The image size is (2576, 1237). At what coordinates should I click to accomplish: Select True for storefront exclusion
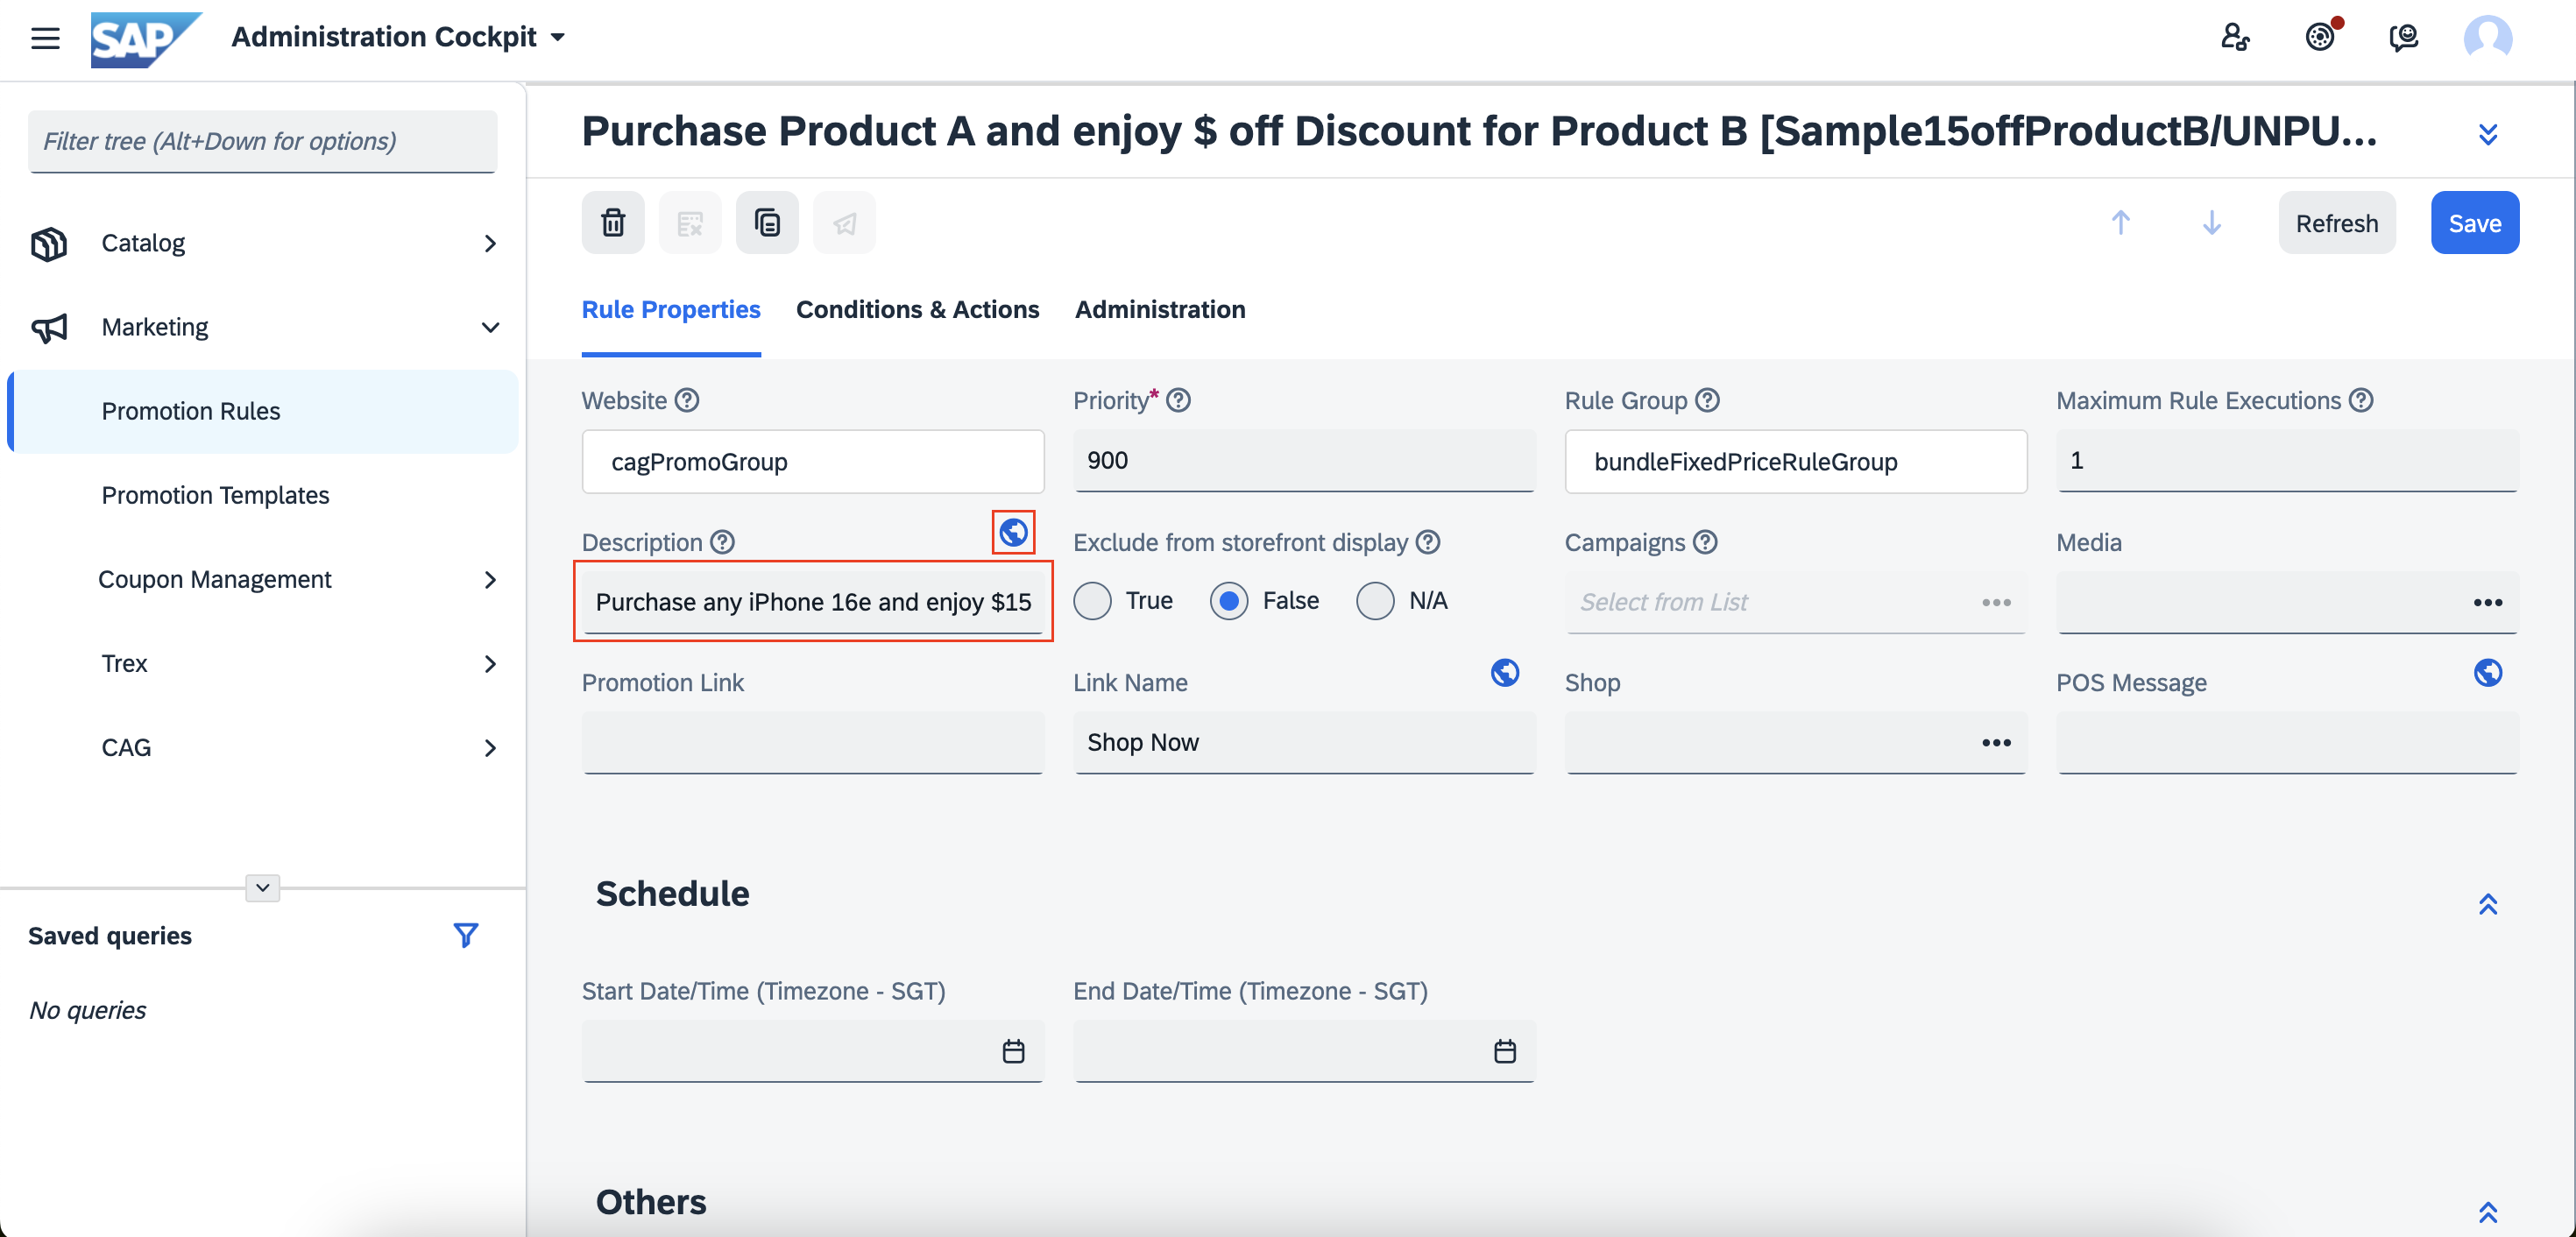pos(1092,601)
